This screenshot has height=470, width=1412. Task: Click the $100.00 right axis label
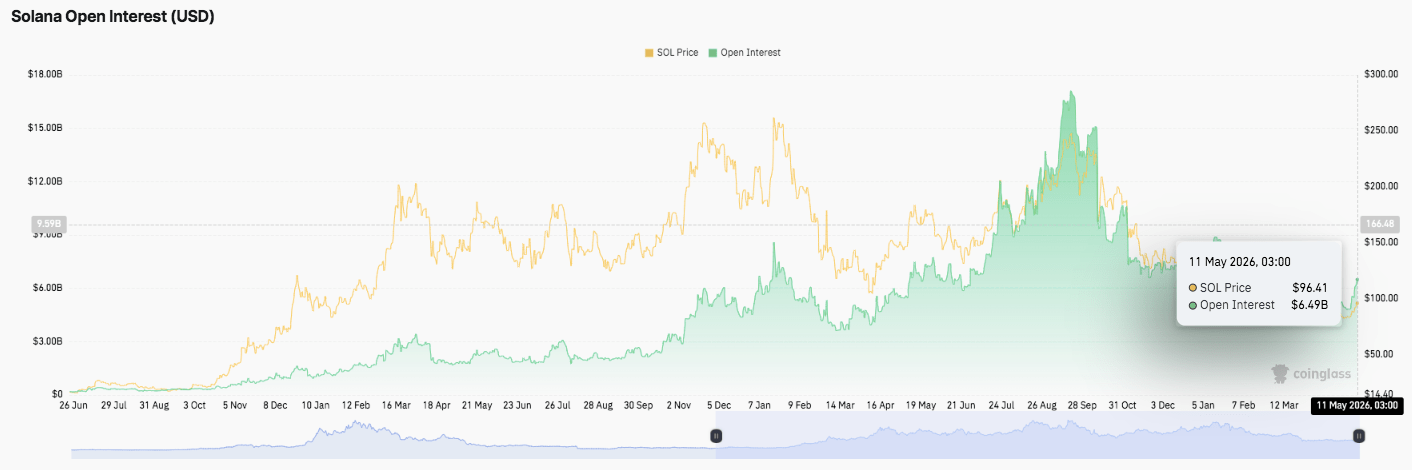(x=1379, y=298)
